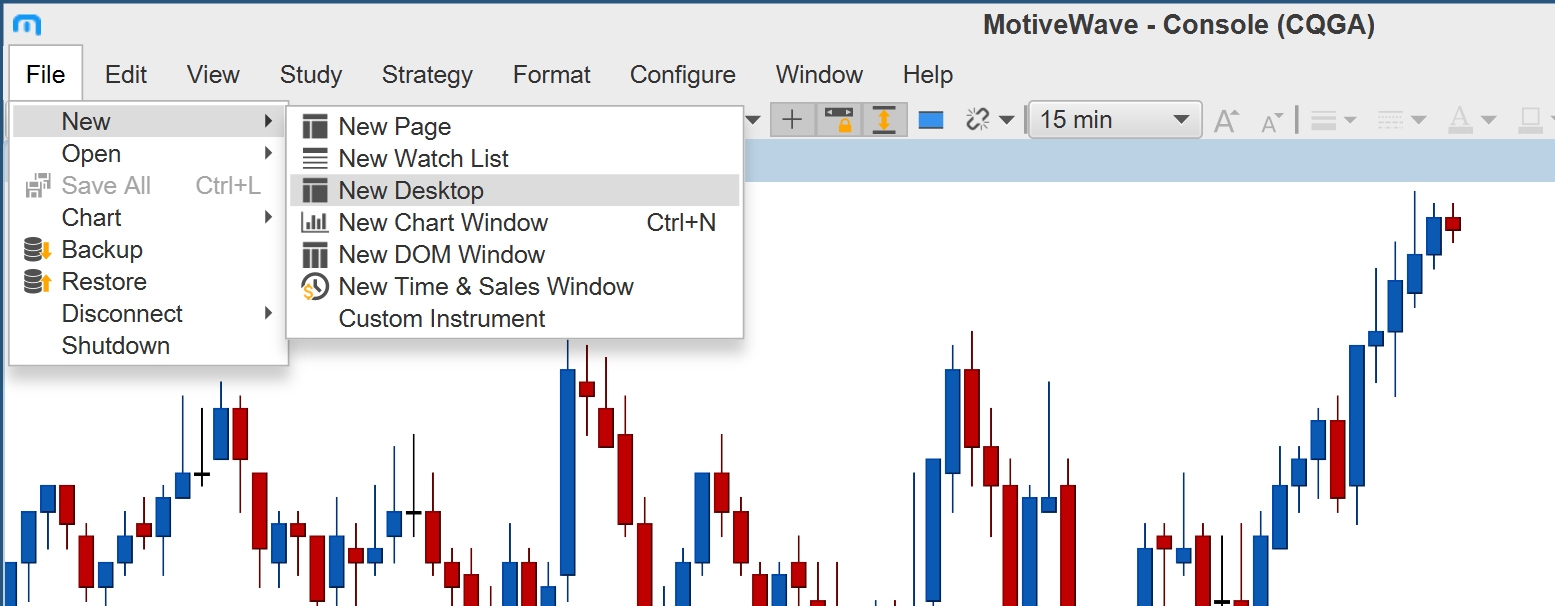This screenshot has height=606, width=1555.
Task: Toggle the vertical auto-scale button
Action: tap(884, 120)
